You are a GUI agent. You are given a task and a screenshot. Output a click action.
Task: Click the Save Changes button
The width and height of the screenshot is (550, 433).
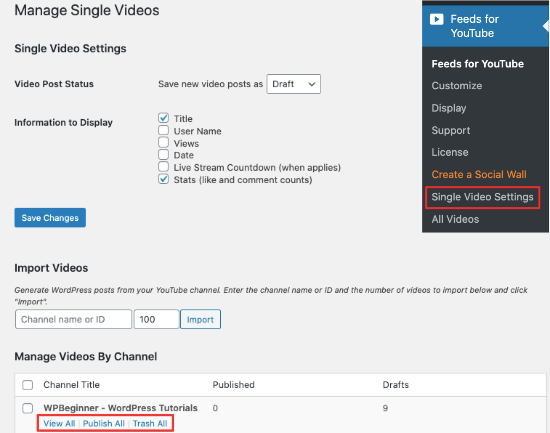(50, 218)
